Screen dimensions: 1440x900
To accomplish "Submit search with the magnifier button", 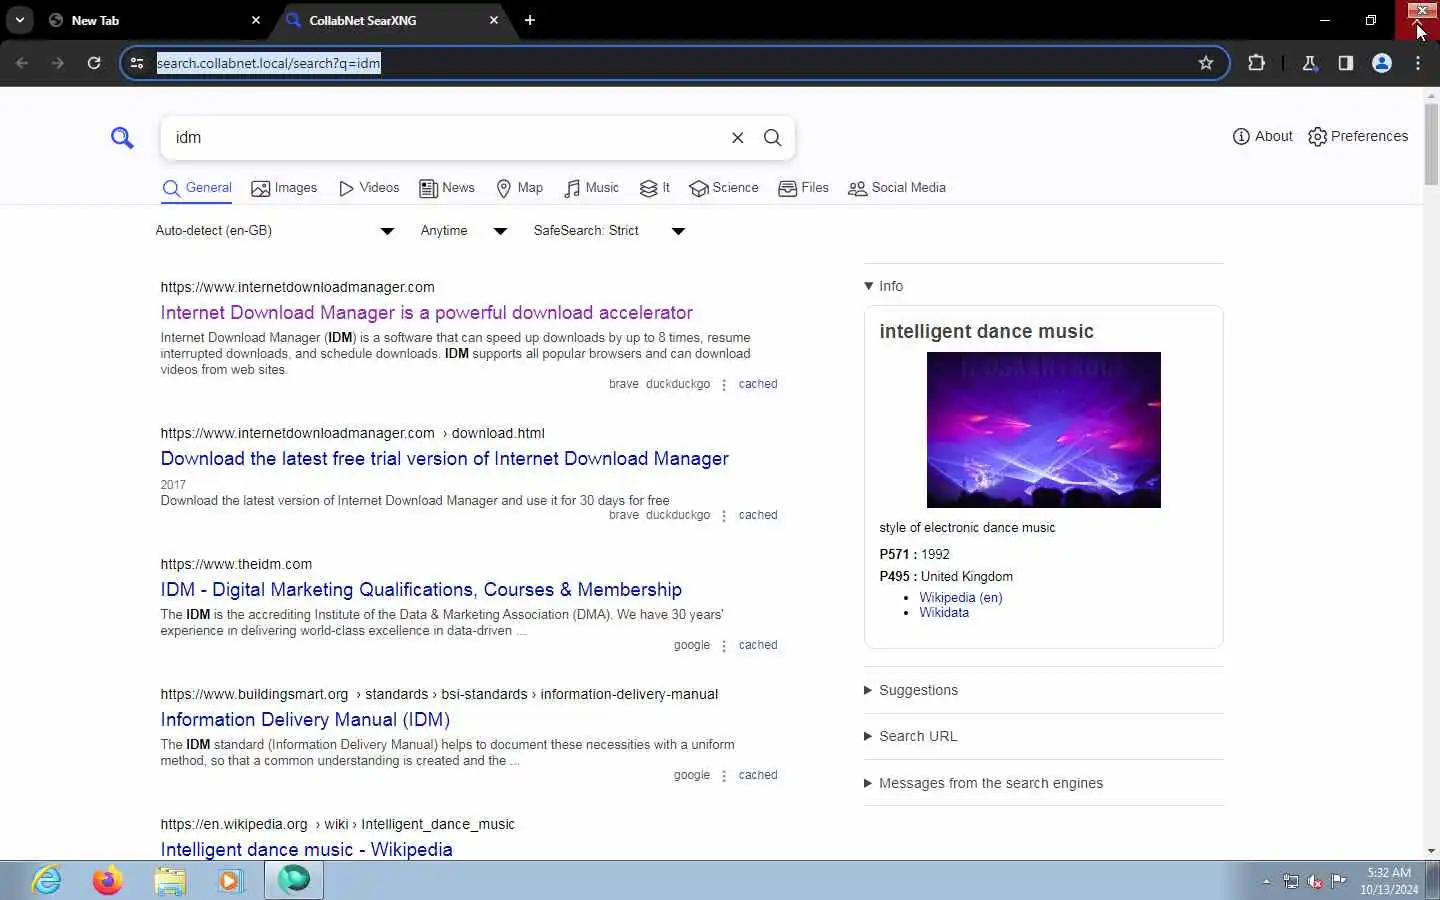I will [773, 138].
